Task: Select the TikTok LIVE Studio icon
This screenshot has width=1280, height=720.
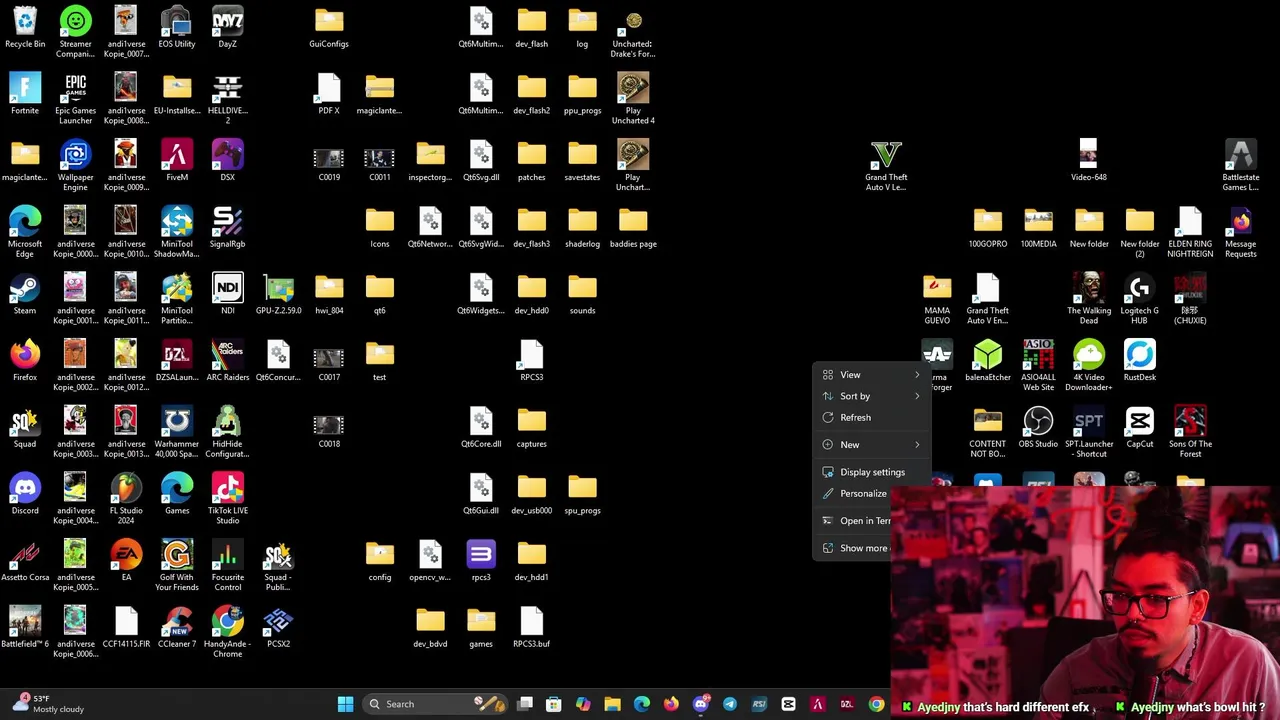Action: [227, 499]
